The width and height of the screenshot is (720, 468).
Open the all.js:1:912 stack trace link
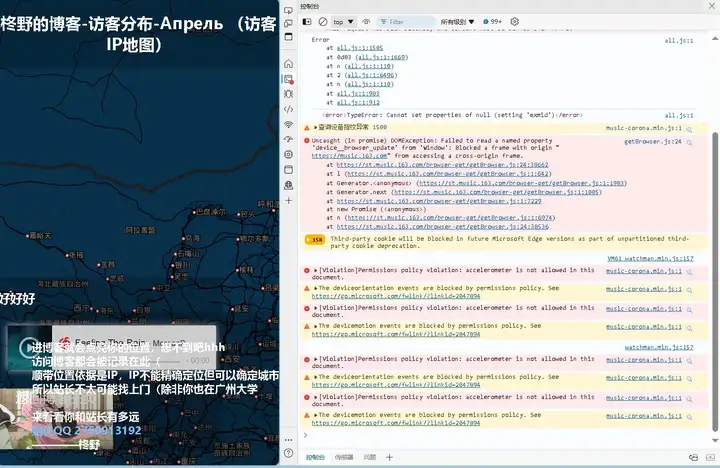point(358,102)
